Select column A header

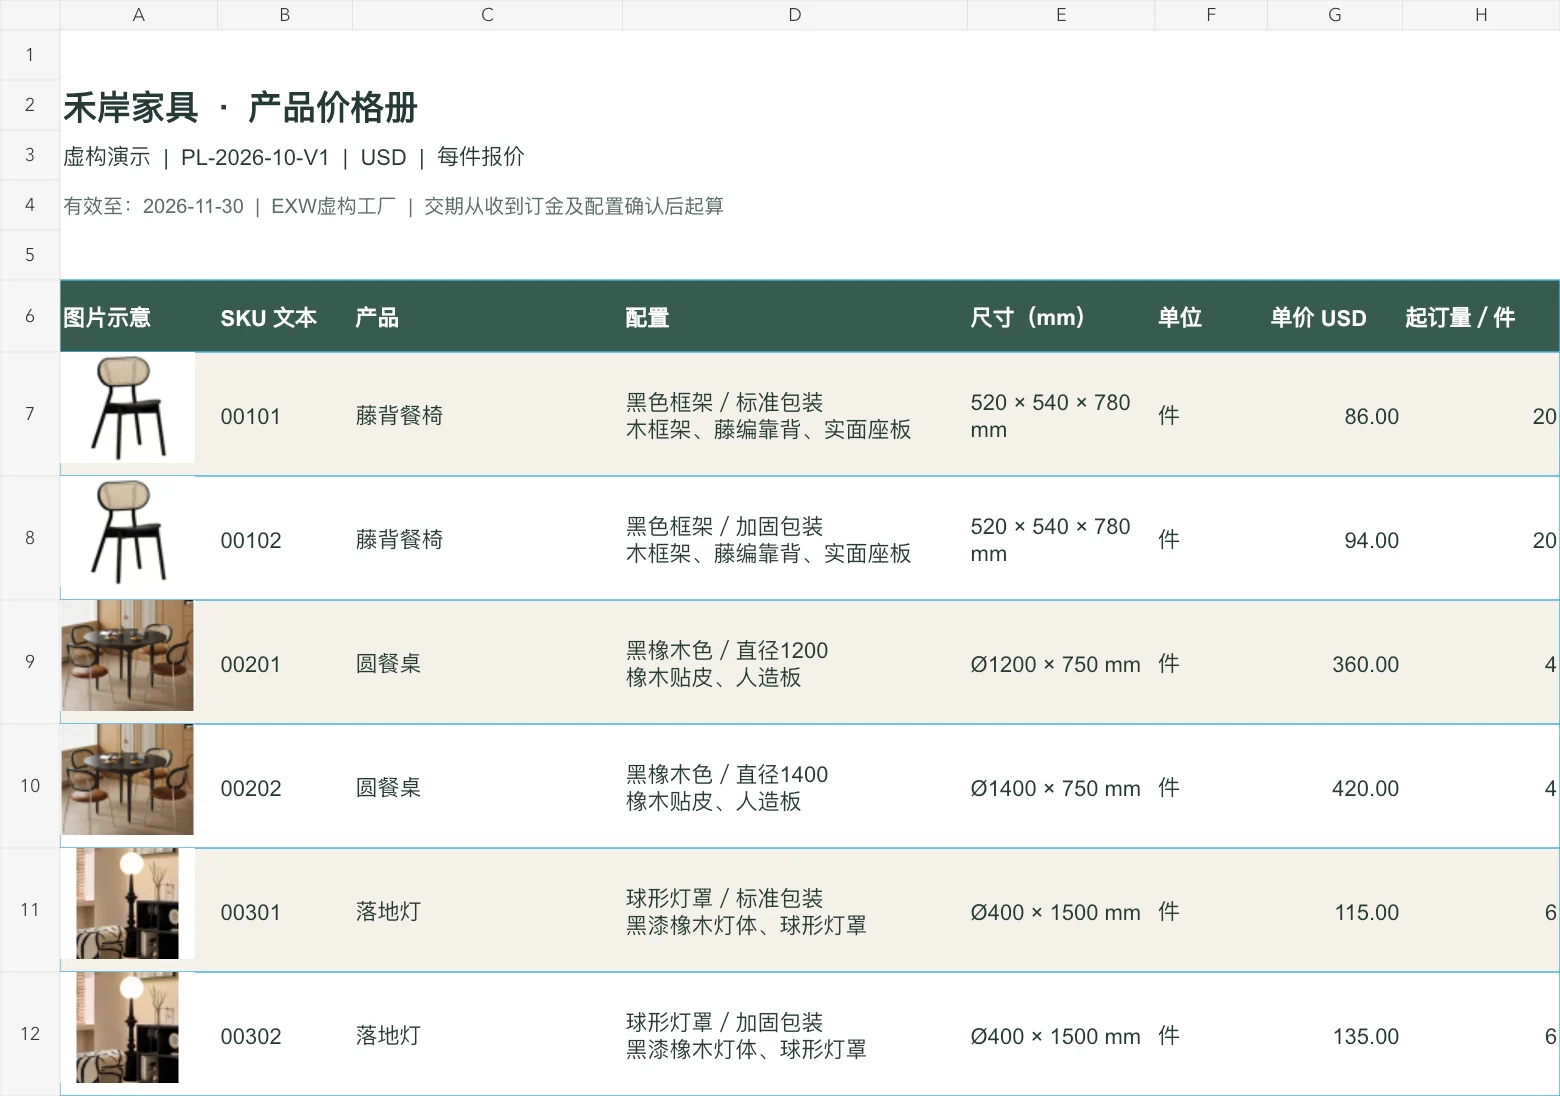139,15
